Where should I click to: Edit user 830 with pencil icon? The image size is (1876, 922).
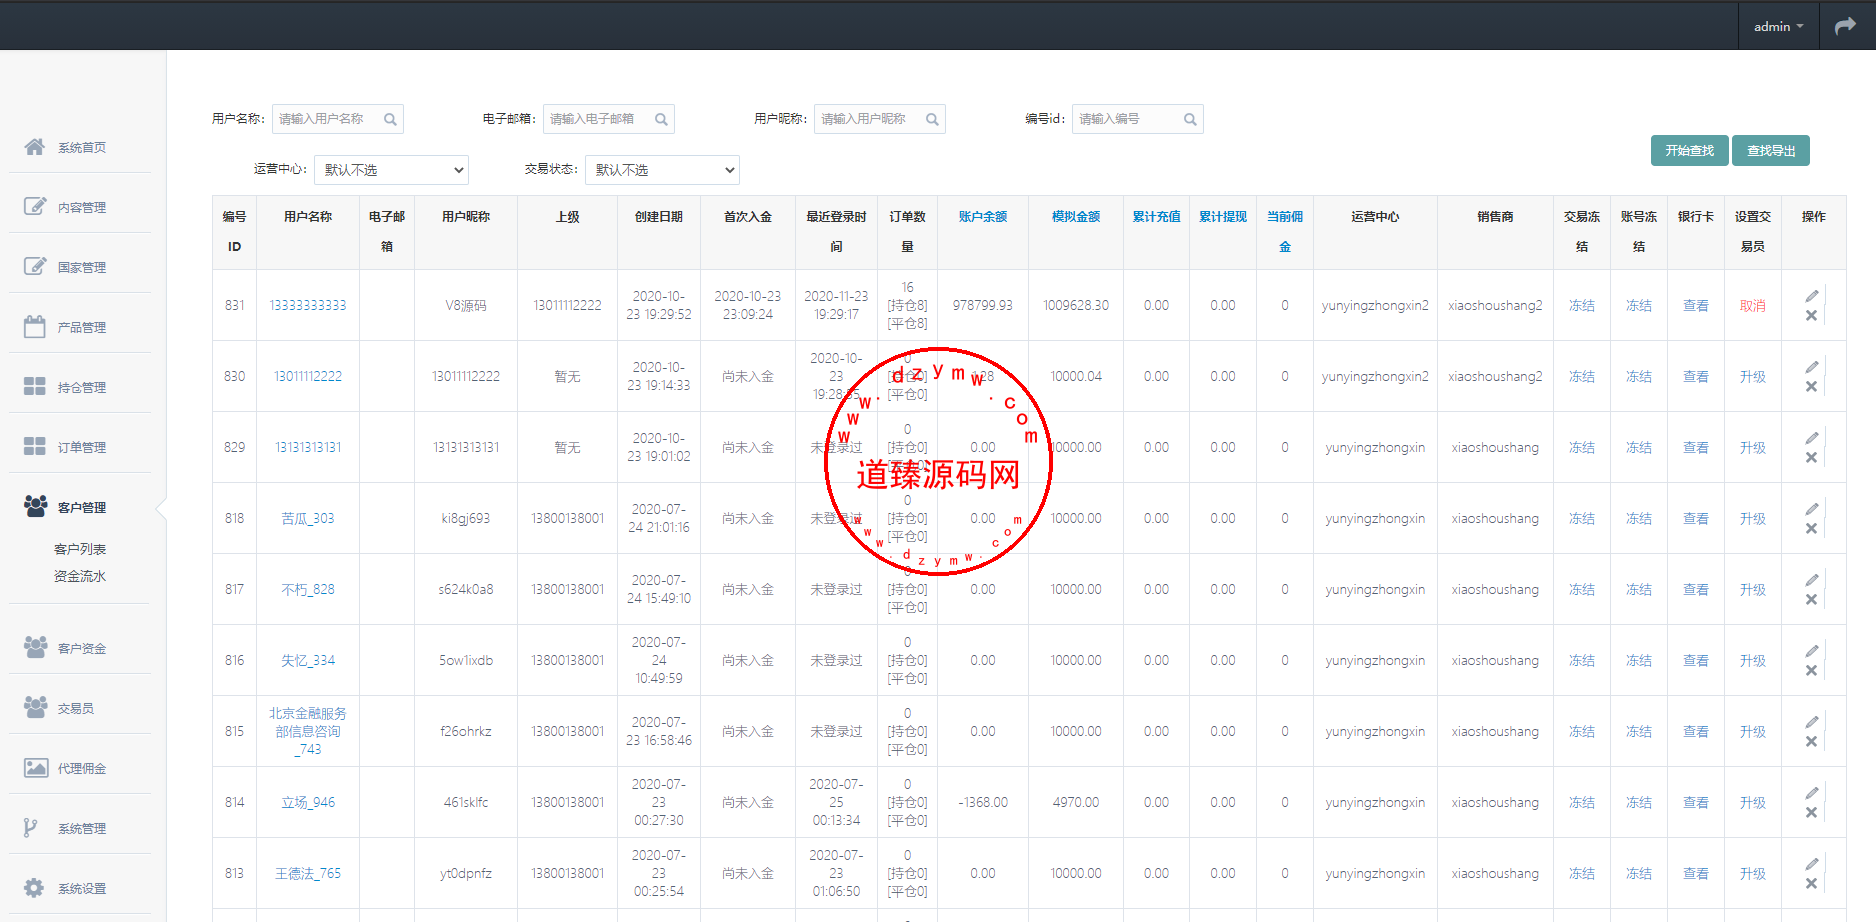tap(1812, 366)
